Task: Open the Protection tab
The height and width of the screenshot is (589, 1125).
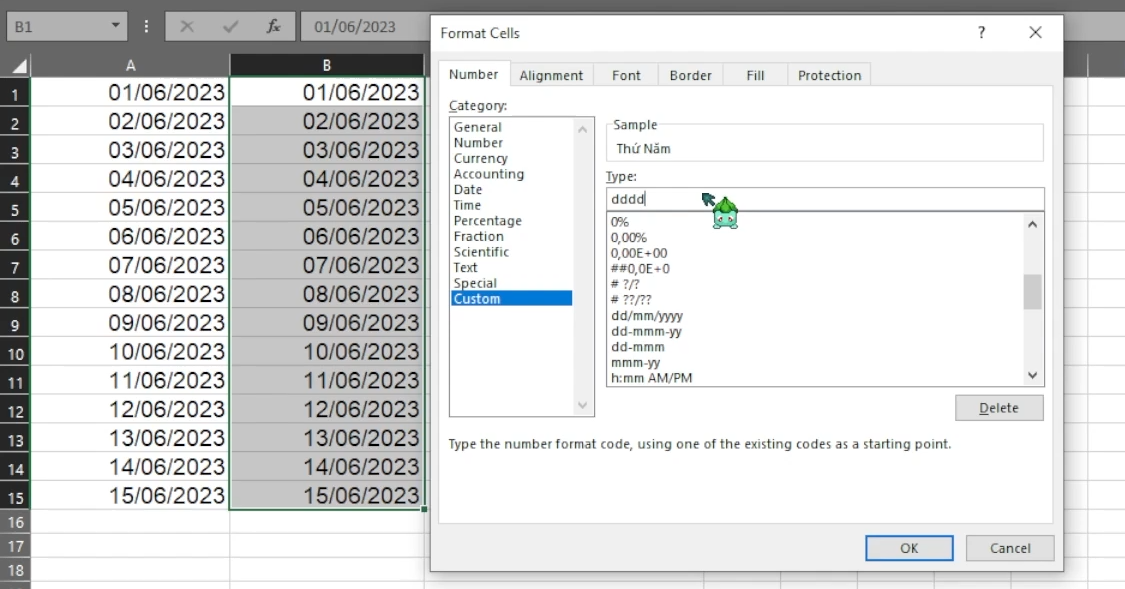Action: pos(828,74)
